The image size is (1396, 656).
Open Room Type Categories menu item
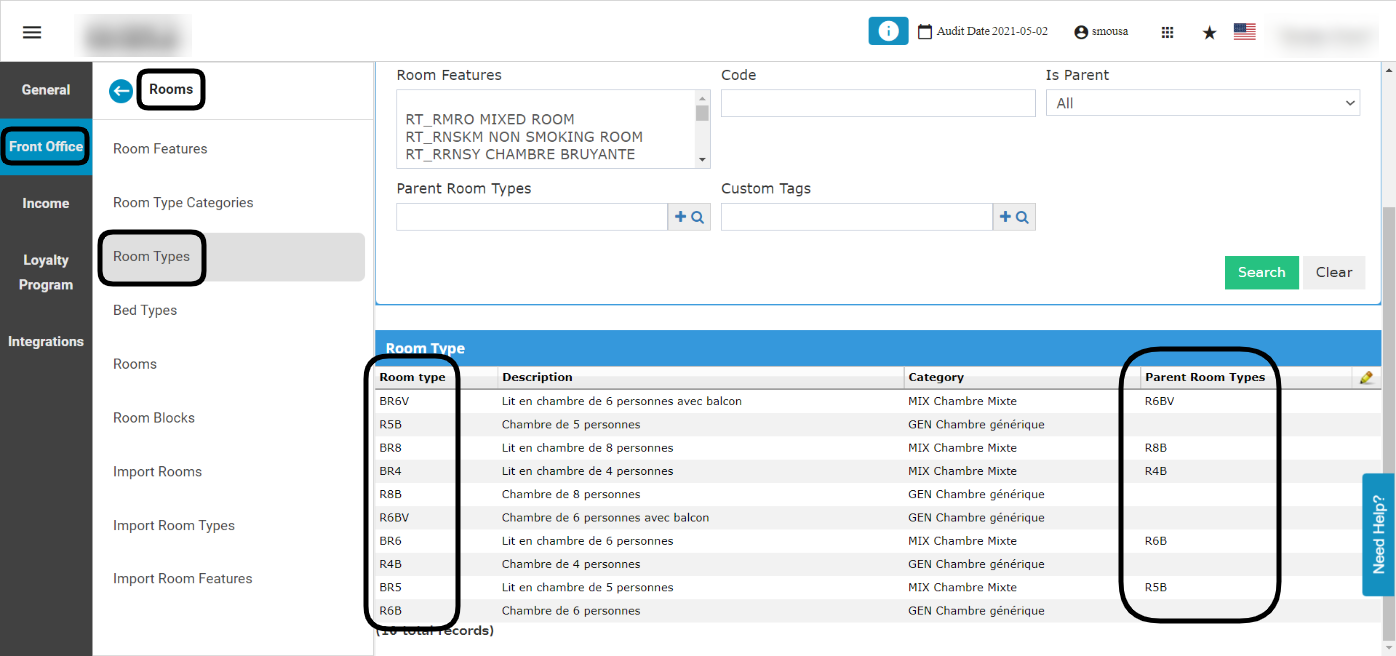pos(183,203)
